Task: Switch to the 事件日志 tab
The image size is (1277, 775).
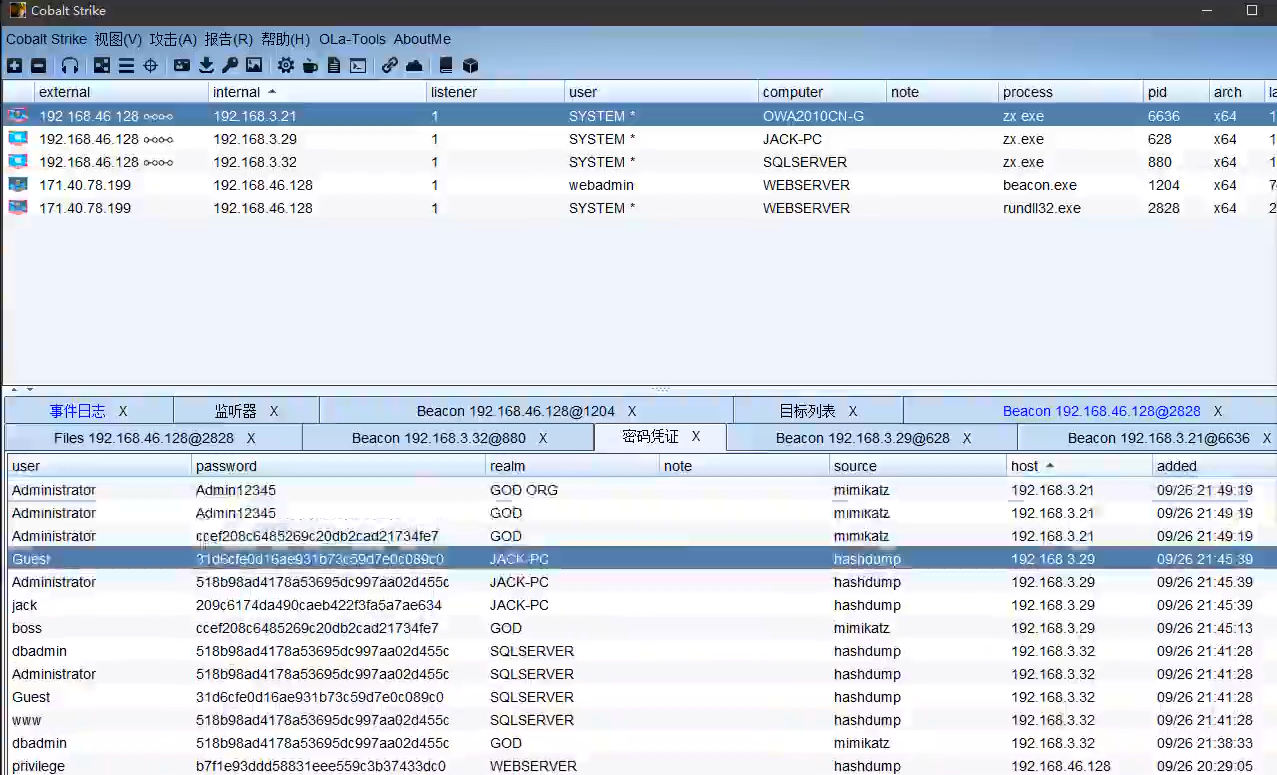Action: click(x=77, y=411)
